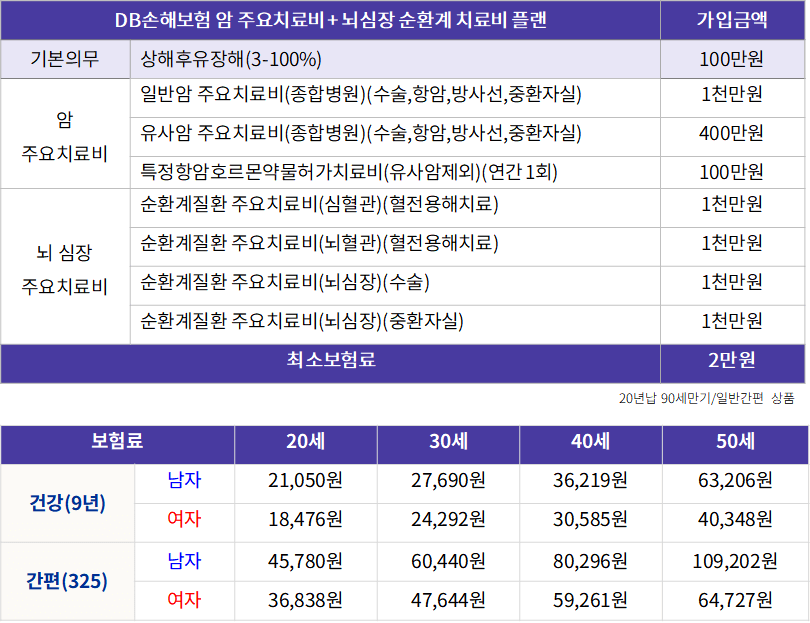Click the plan title 'DB손해보험 암 주요치료비 + 뇌심장 순환계 치료비 플랜'
Image resolution: width=810 pixels, height=623 pixels.
pos(331,20)
